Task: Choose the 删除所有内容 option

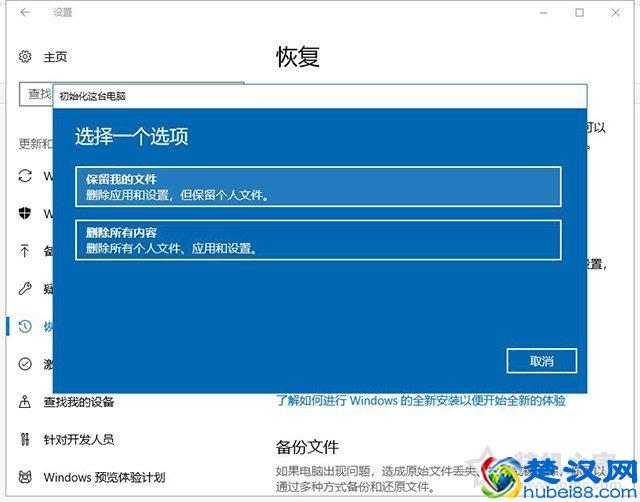Action: pyautogui.click(x=318, y=240)
